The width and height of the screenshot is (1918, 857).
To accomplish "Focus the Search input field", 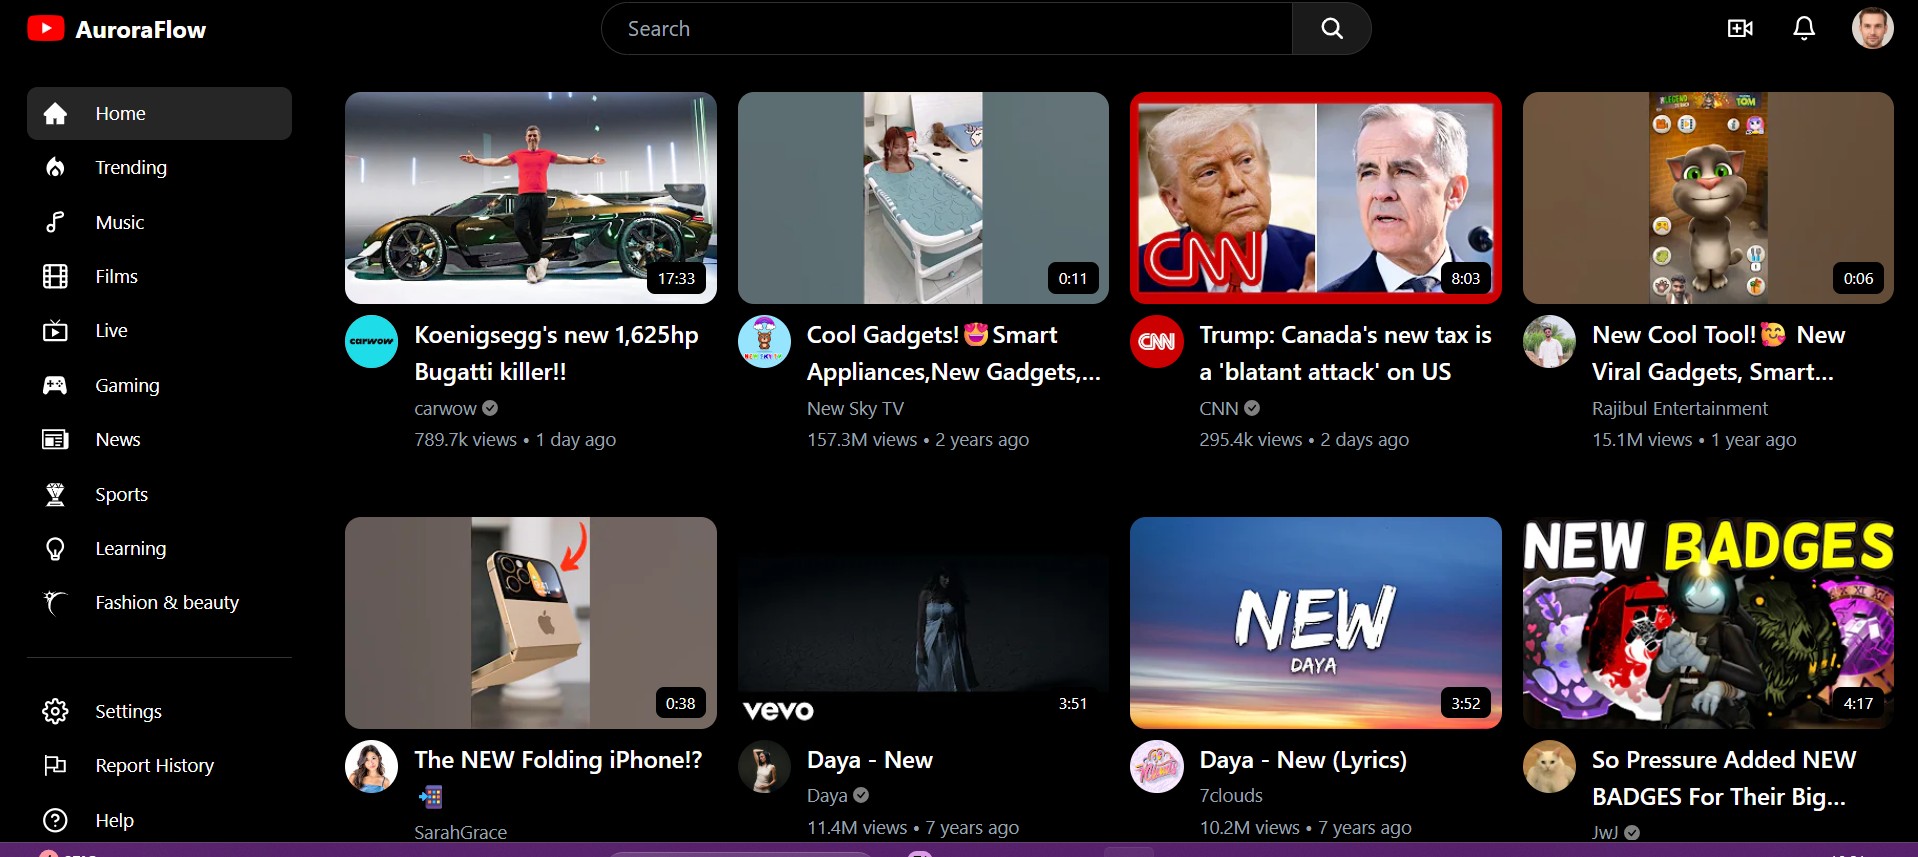I will pyautogui.click(x=947, y=29).
